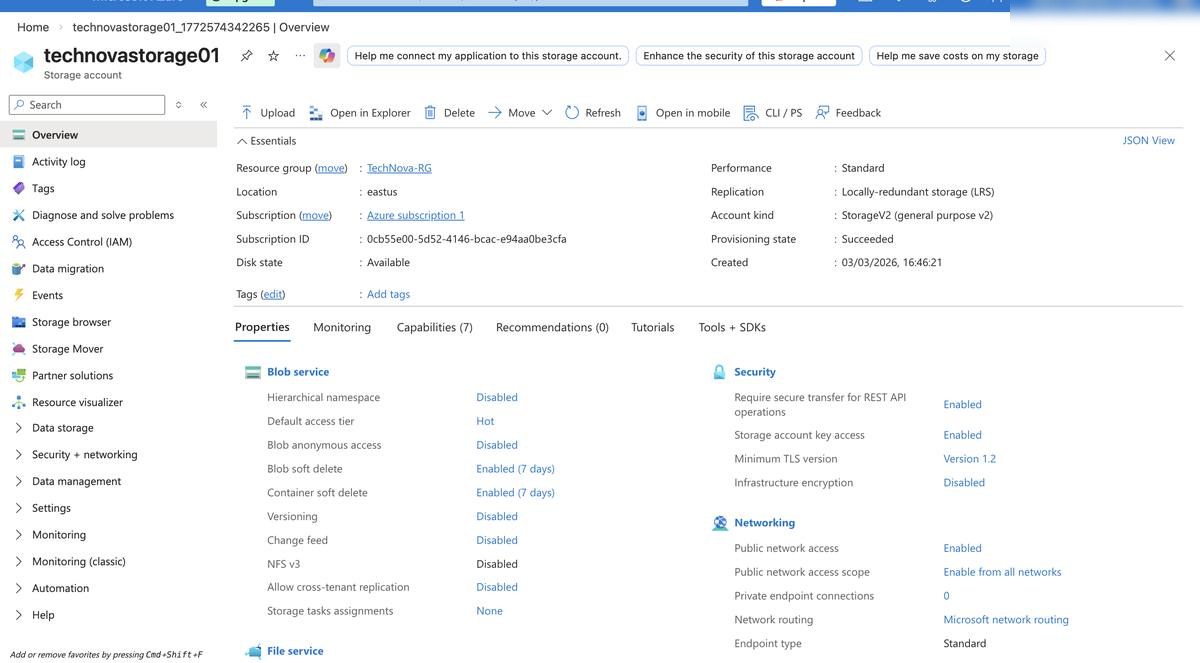The height and width of the screenshot is (663, 1200).
Task: Open the Move dropdown menu
Action: pyautogui.click(x=520, y=113)
